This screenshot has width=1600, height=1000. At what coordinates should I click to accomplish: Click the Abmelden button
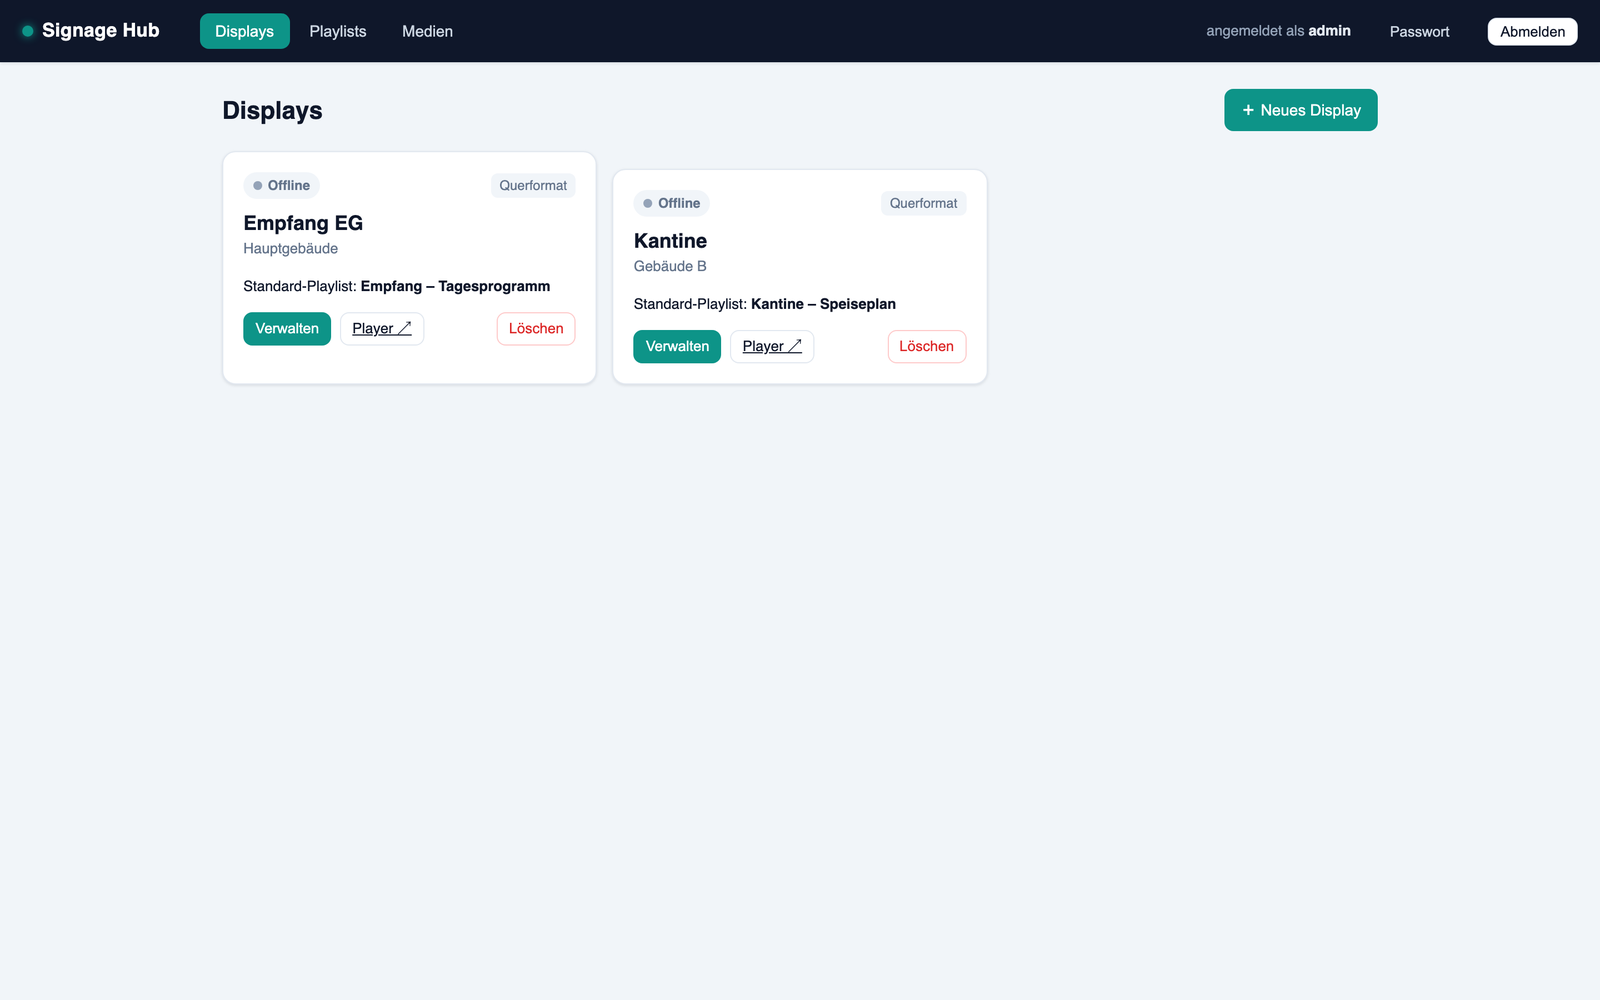[1532, 31]
